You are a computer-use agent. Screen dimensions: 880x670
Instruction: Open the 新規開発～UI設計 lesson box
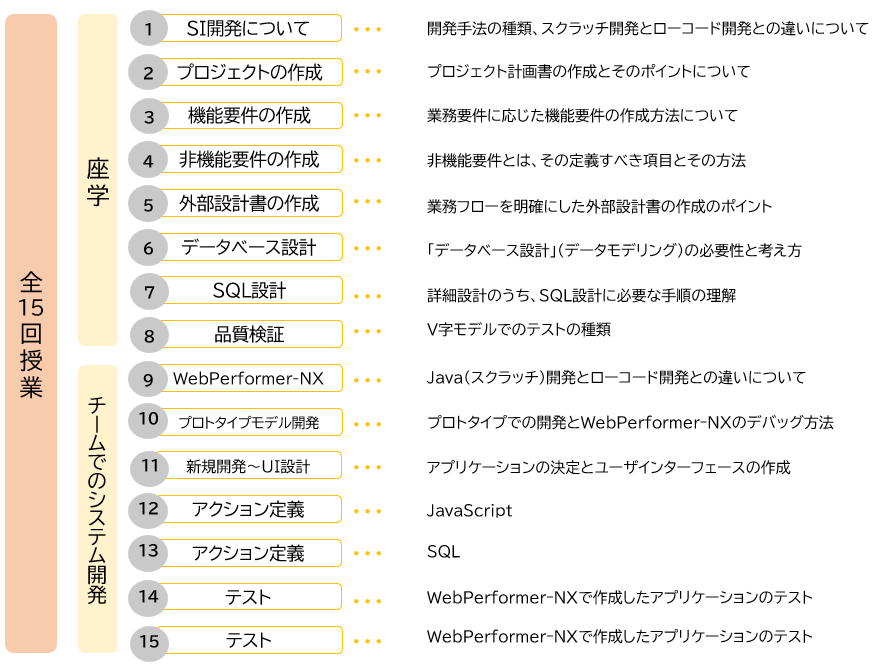249,466
